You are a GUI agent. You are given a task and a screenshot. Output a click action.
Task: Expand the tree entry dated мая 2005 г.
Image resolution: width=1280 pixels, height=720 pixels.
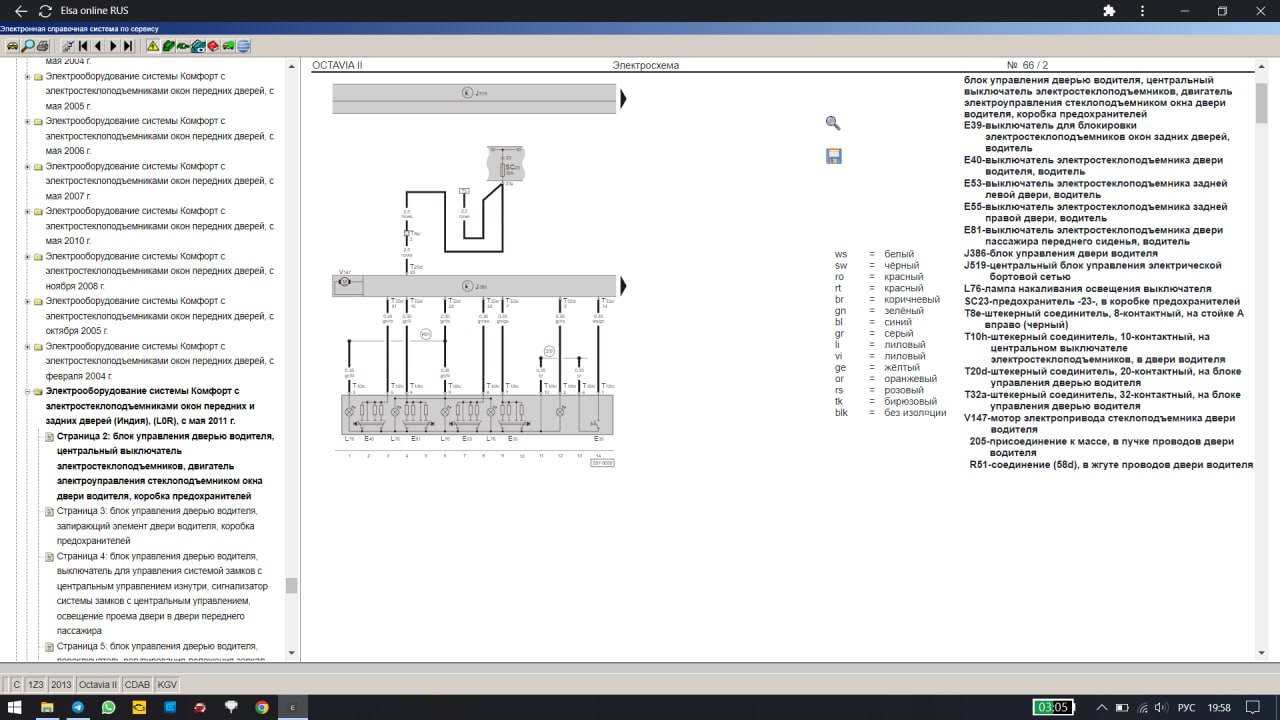click(27, 76)
